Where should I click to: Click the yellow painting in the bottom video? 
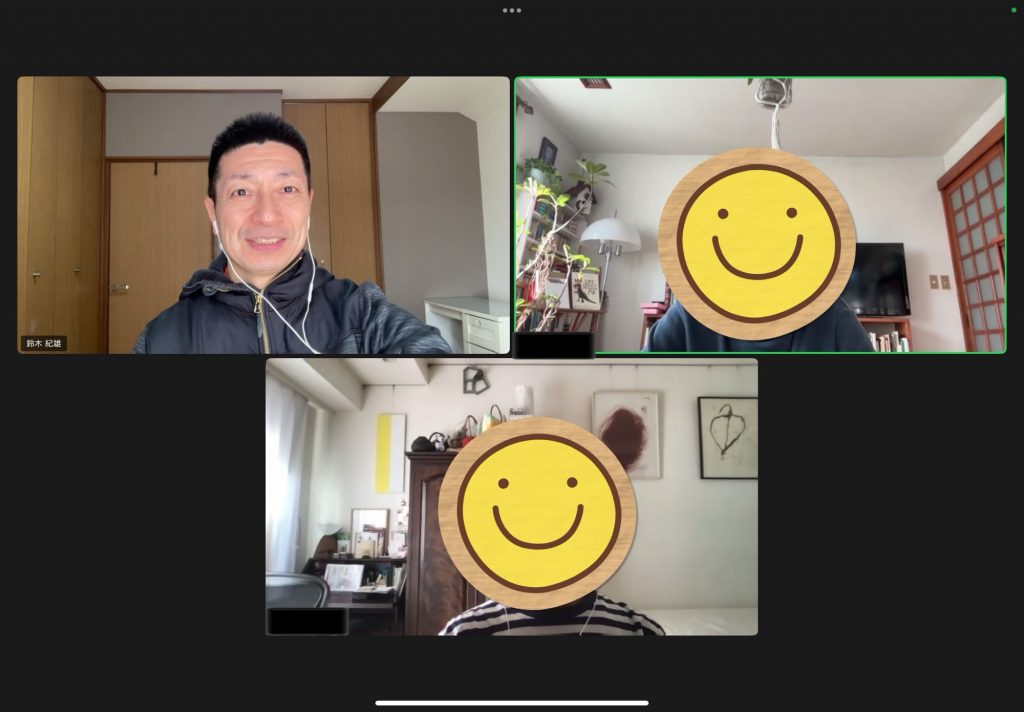(x=390, y=452)
